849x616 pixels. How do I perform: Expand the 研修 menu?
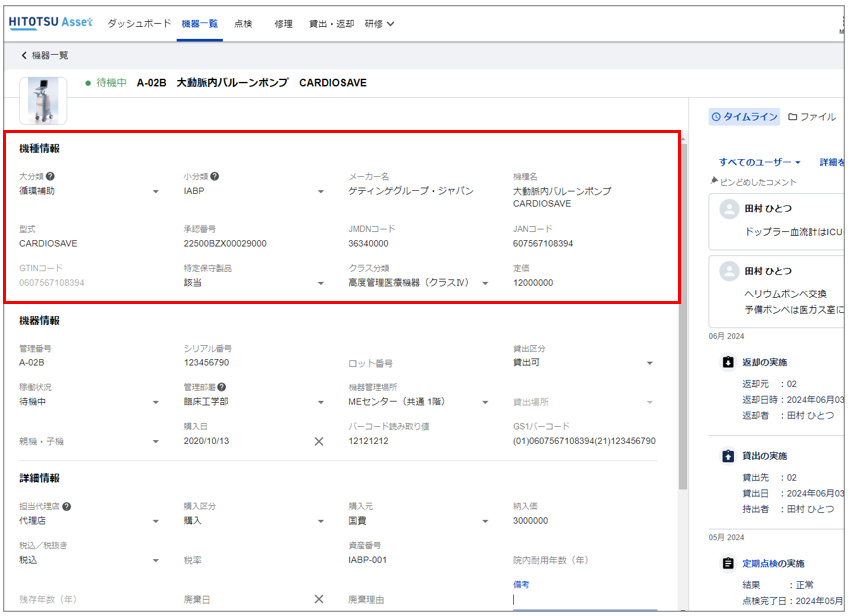pos(379,23)
